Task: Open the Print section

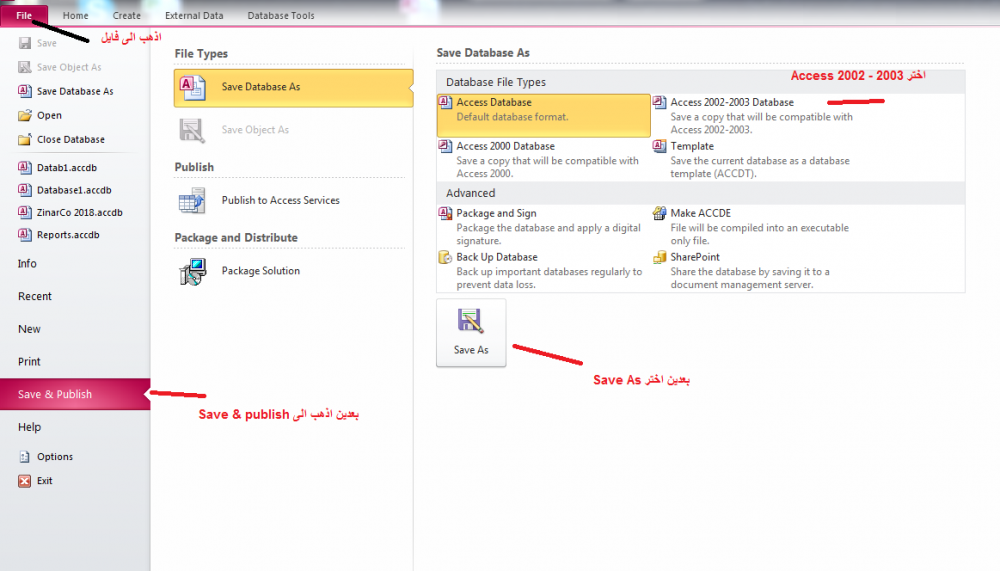Action: (29, 362)
